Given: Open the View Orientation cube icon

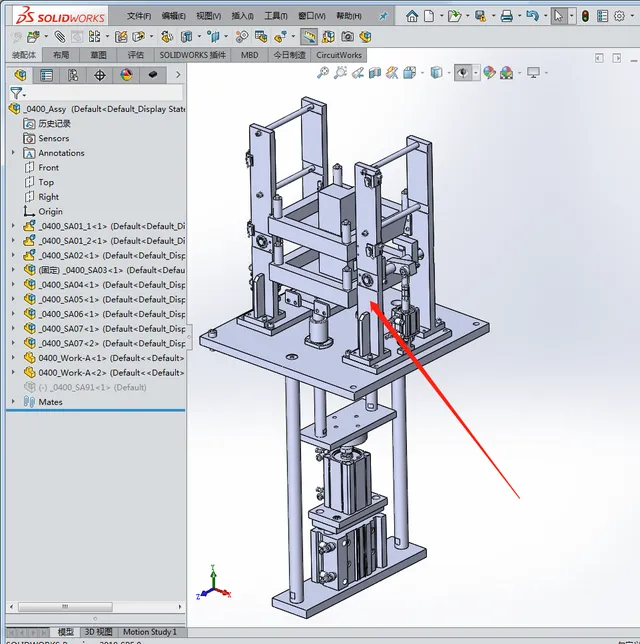Looking at the screenshot, I should click(x=410, y=73).
